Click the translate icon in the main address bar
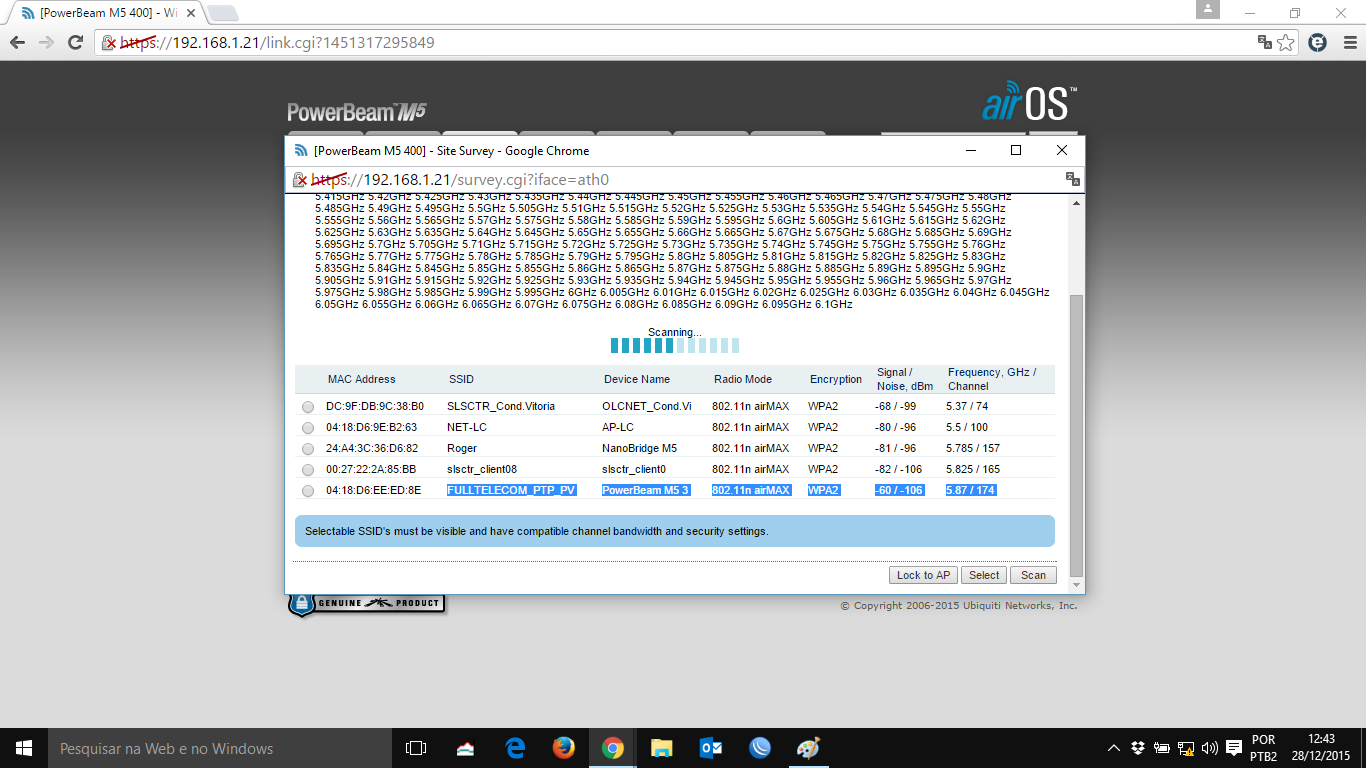1366x768 pixels. point(1265,43)
